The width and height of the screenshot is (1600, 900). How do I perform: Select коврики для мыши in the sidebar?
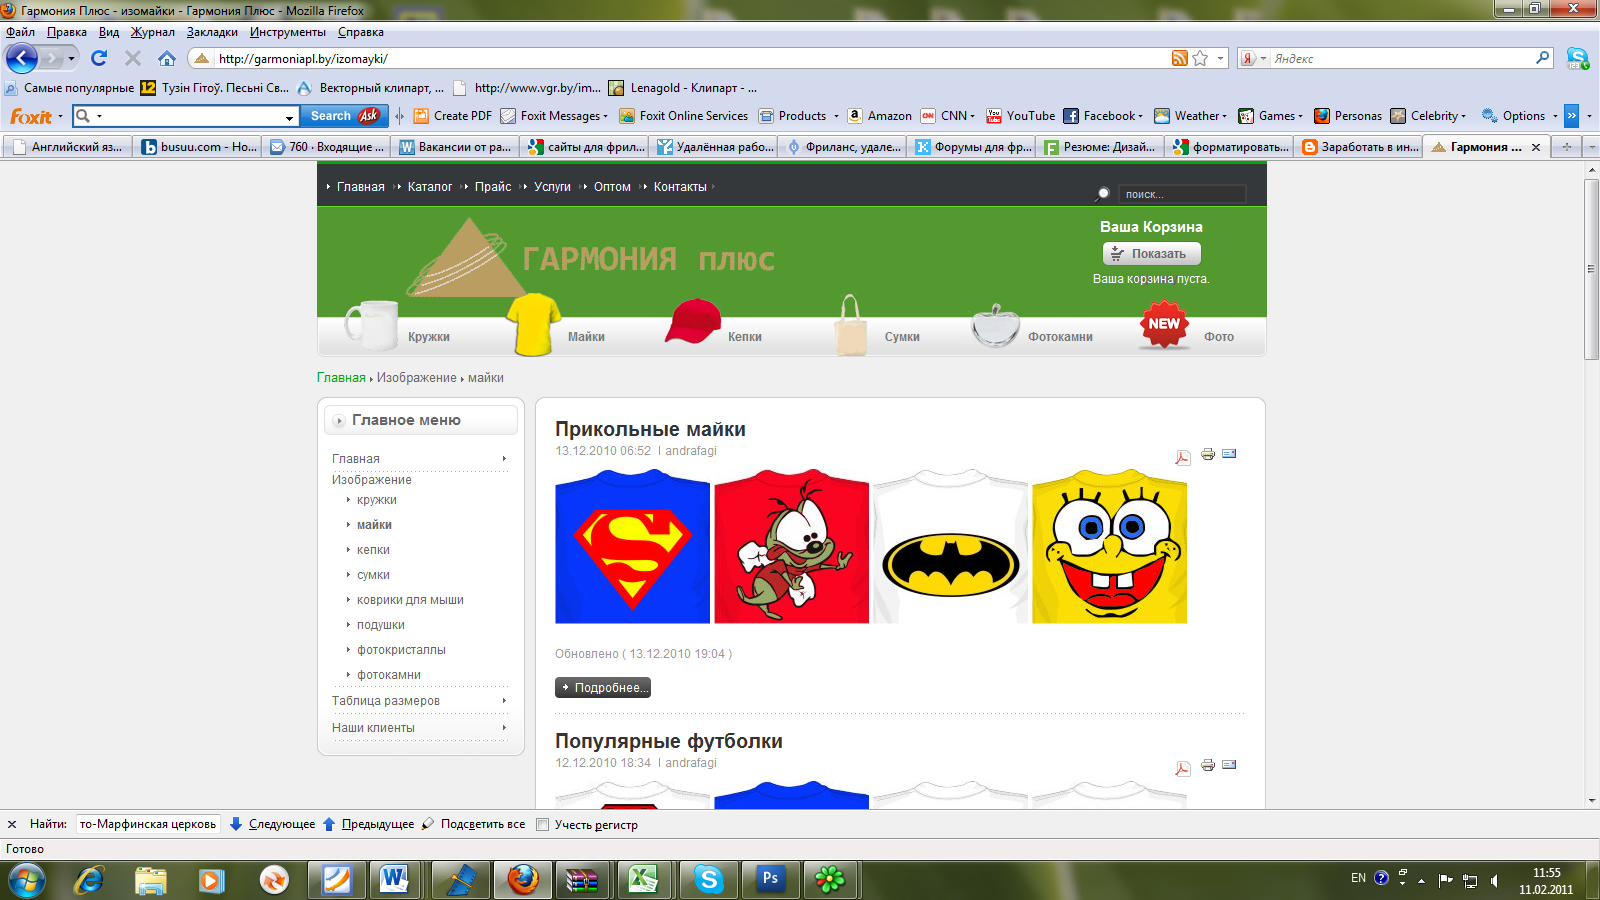(410, 600)
